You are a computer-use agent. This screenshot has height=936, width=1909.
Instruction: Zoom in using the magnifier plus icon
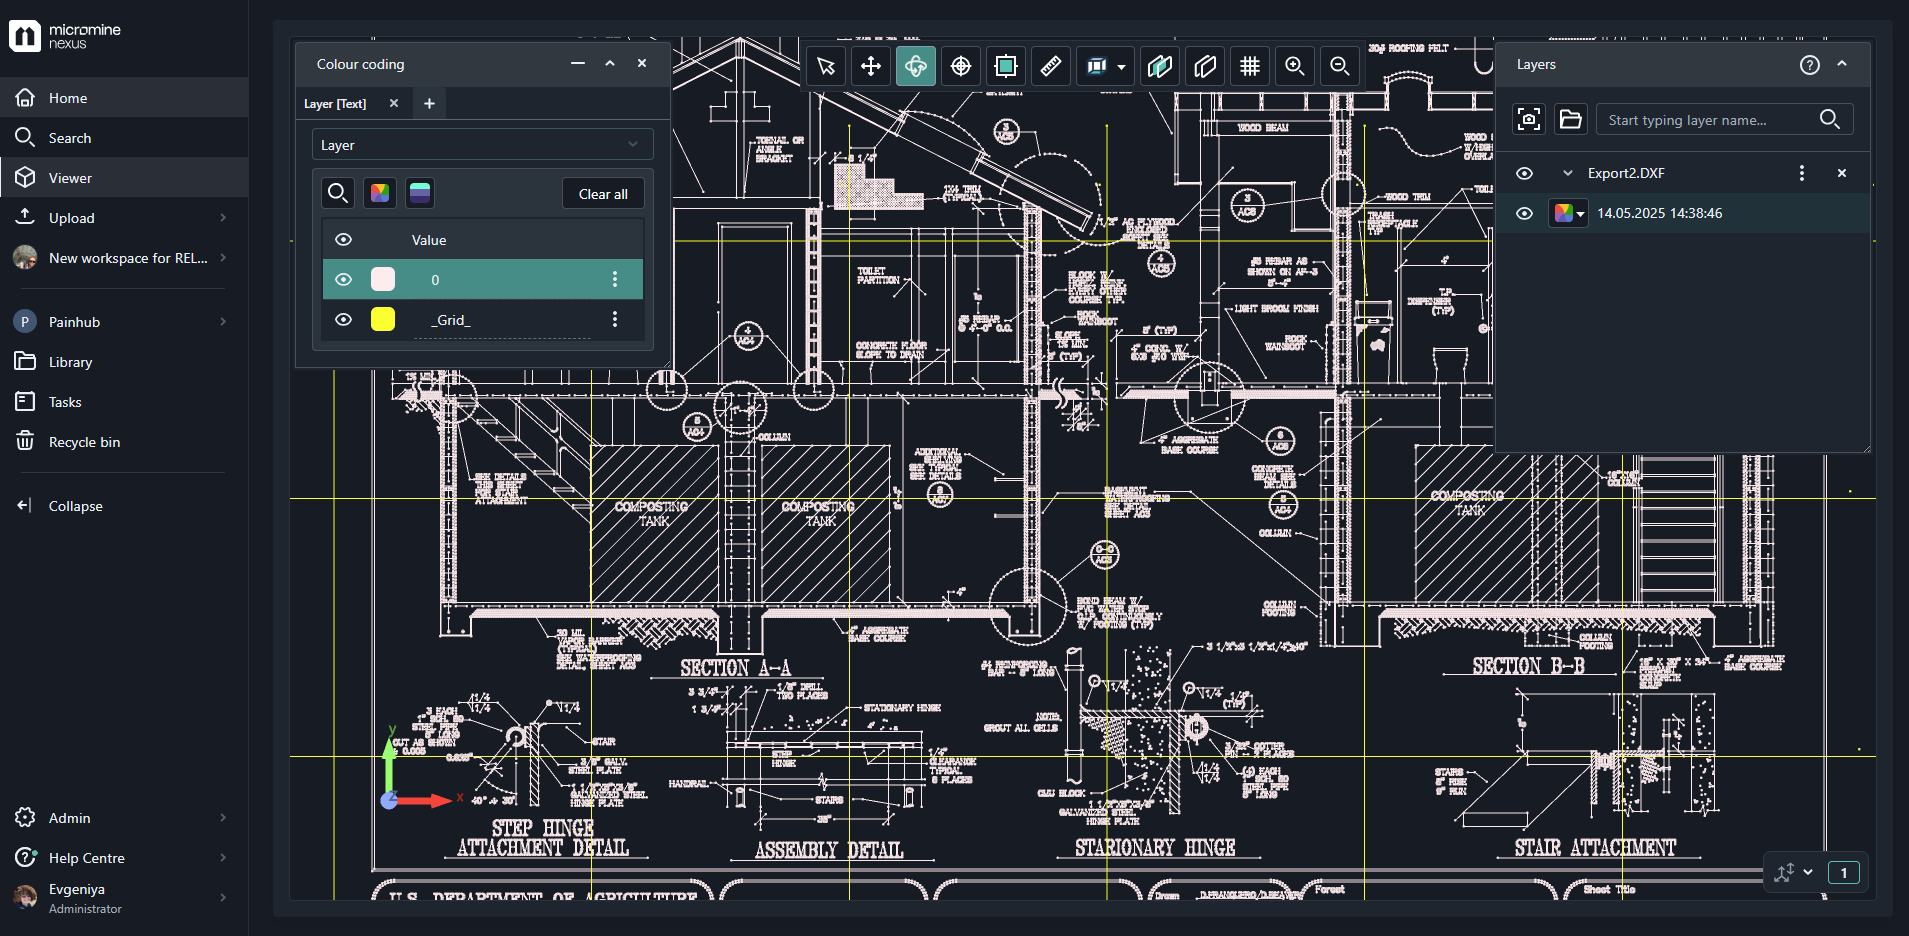click(x=1295, y=66)
